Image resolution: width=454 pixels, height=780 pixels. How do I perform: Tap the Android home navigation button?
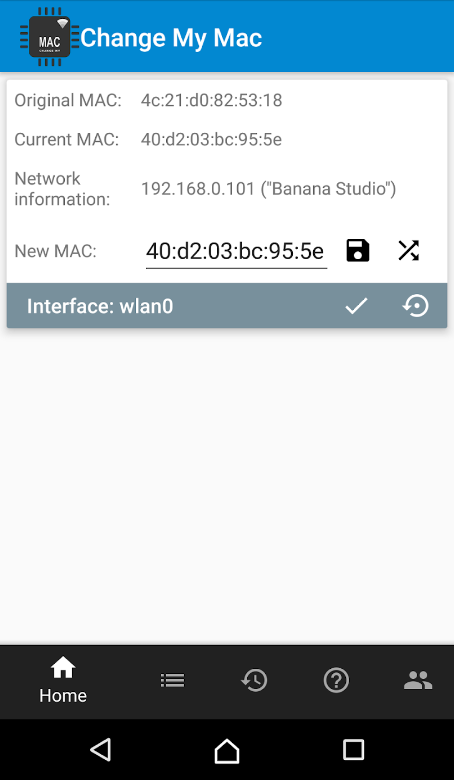(x=227, y=750)
